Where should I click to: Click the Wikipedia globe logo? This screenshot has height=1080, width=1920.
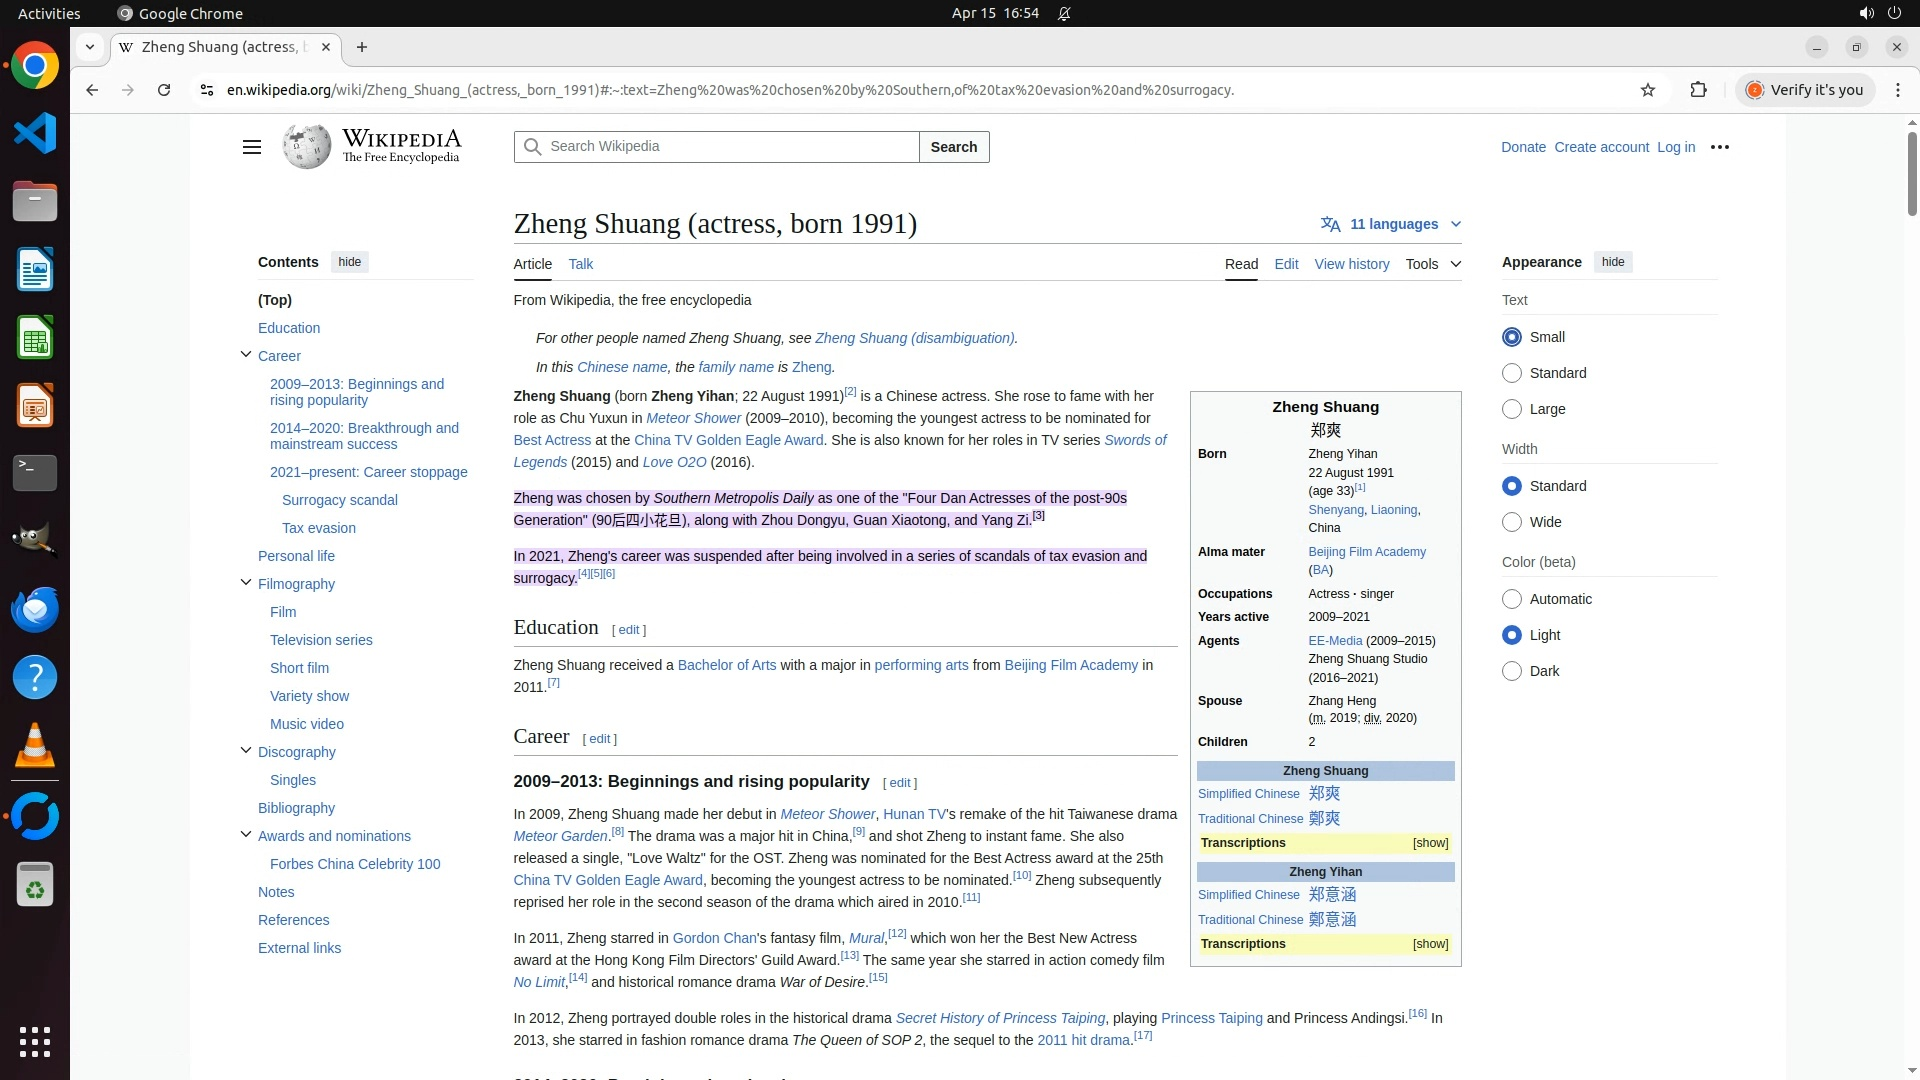[x=306, y=147]
